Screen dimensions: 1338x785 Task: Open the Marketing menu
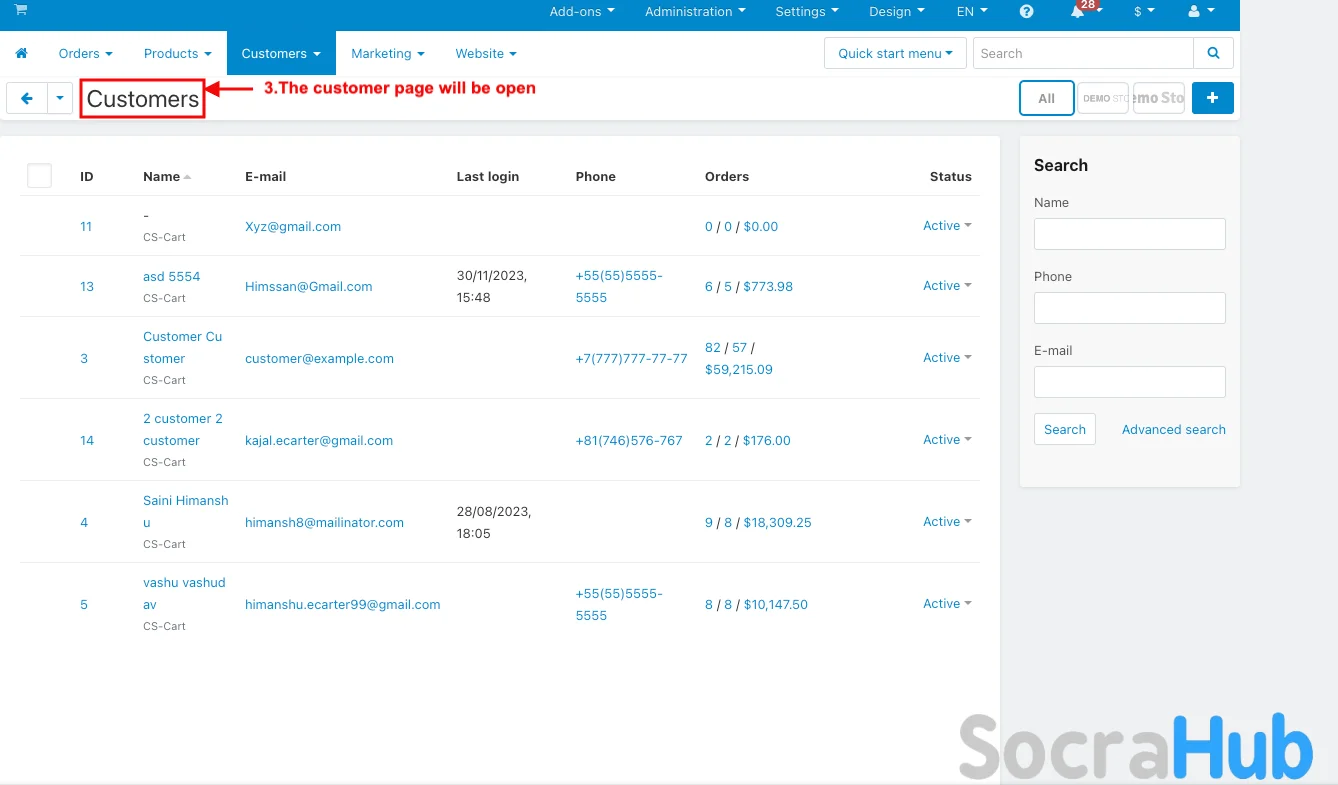[387, 54]
